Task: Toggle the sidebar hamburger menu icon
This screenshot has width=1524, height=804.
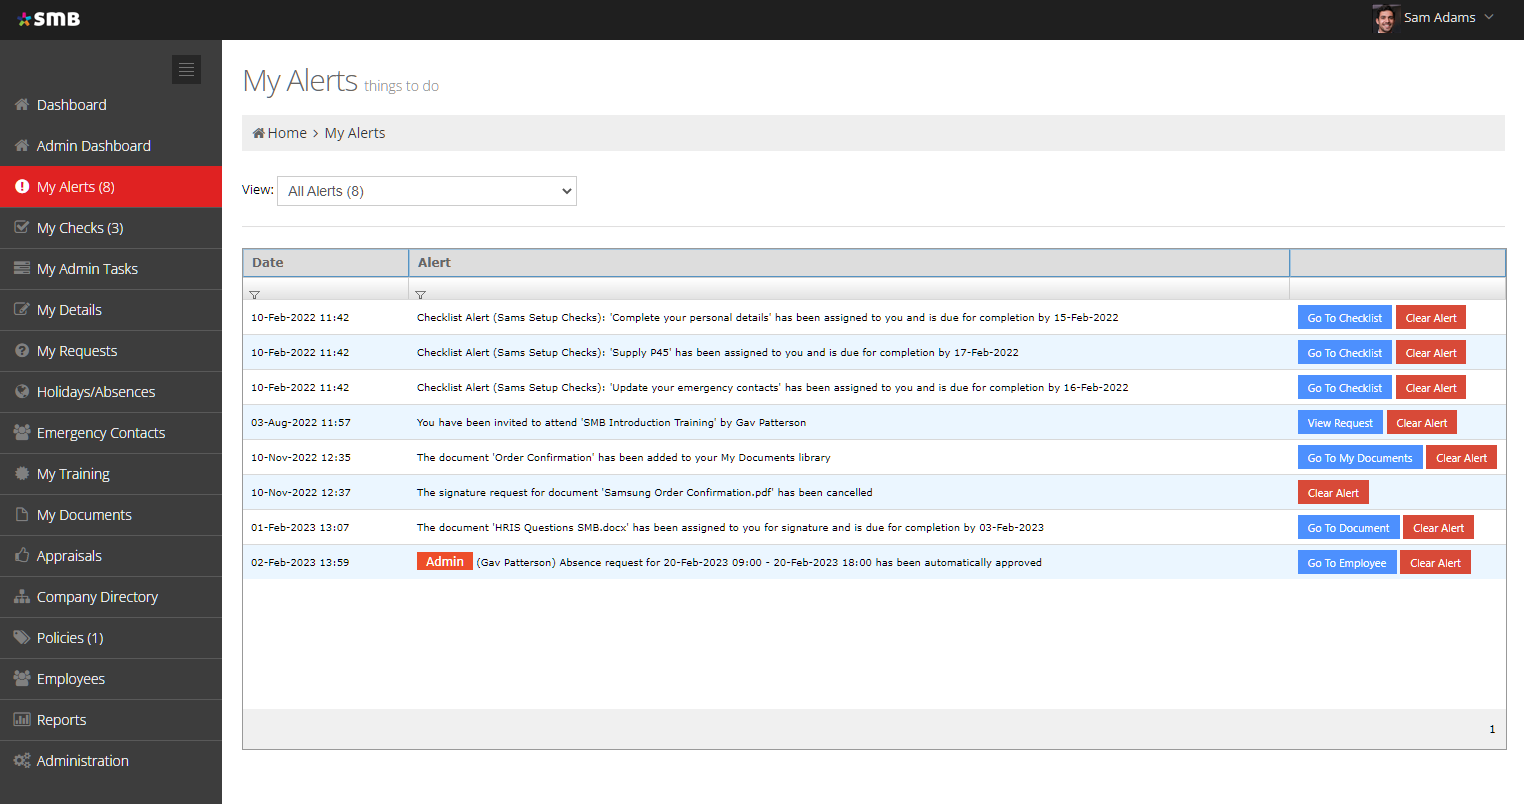Action: (x=186, y=69)
